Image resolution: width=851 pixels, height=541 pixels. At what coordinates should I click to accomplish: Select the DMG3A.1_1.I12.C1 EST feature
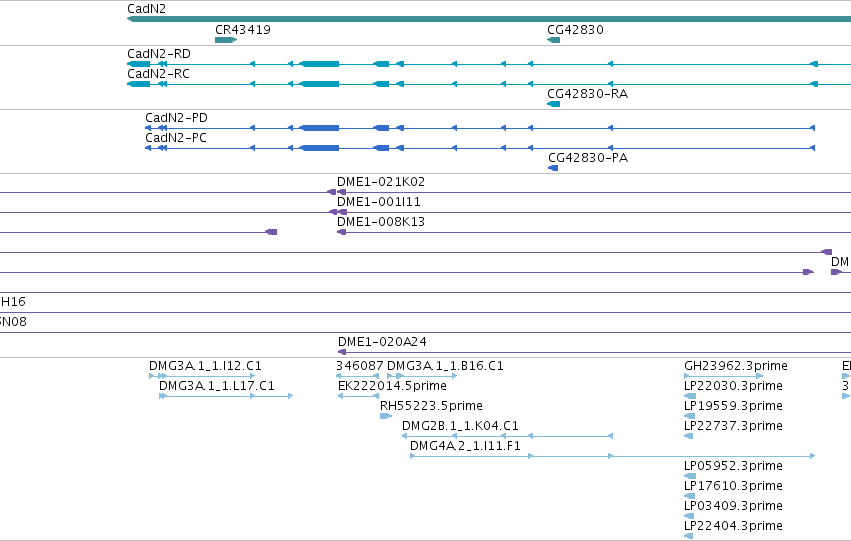202,375
